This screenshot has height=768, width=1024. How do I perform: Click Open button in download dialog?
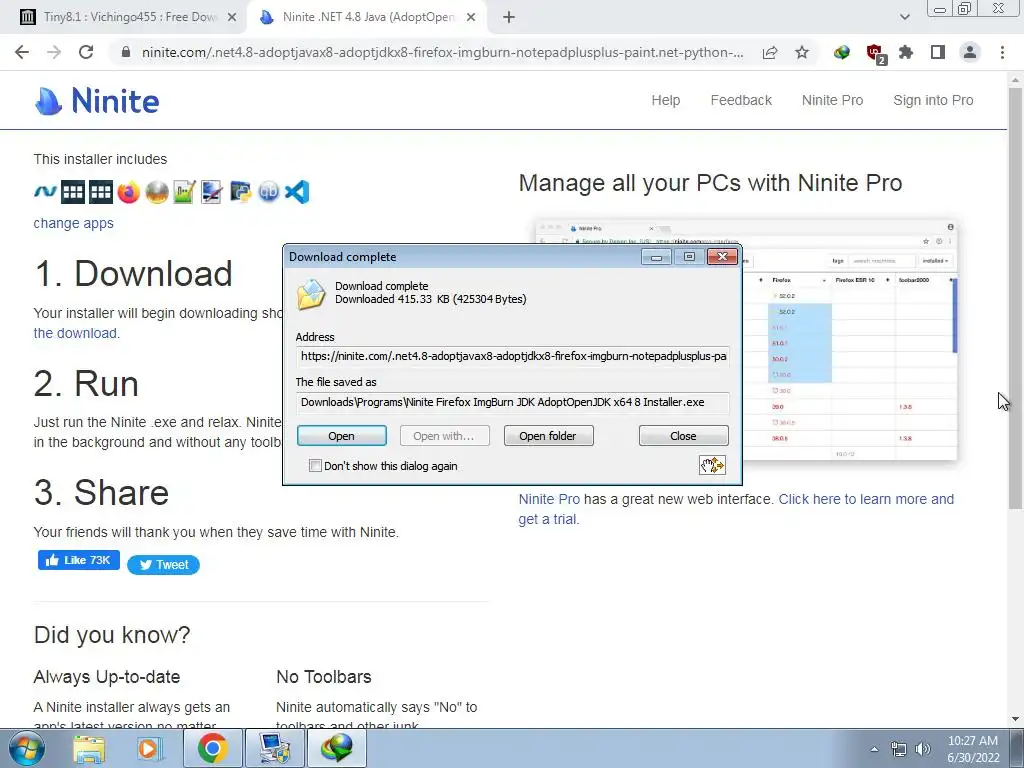[342, 436]
